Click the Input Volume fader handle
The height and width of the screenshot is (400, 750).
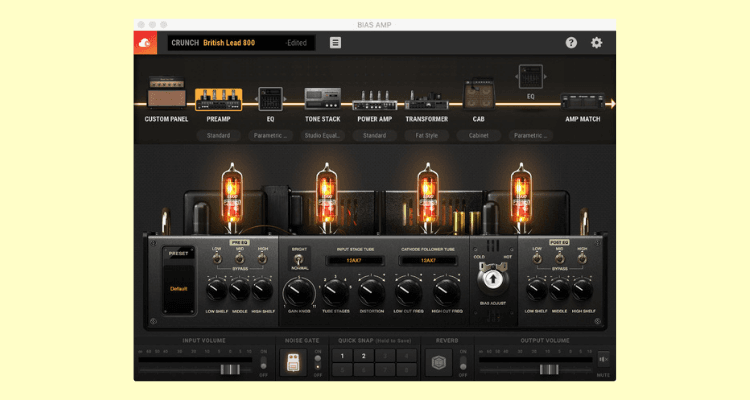click(230, 369)
